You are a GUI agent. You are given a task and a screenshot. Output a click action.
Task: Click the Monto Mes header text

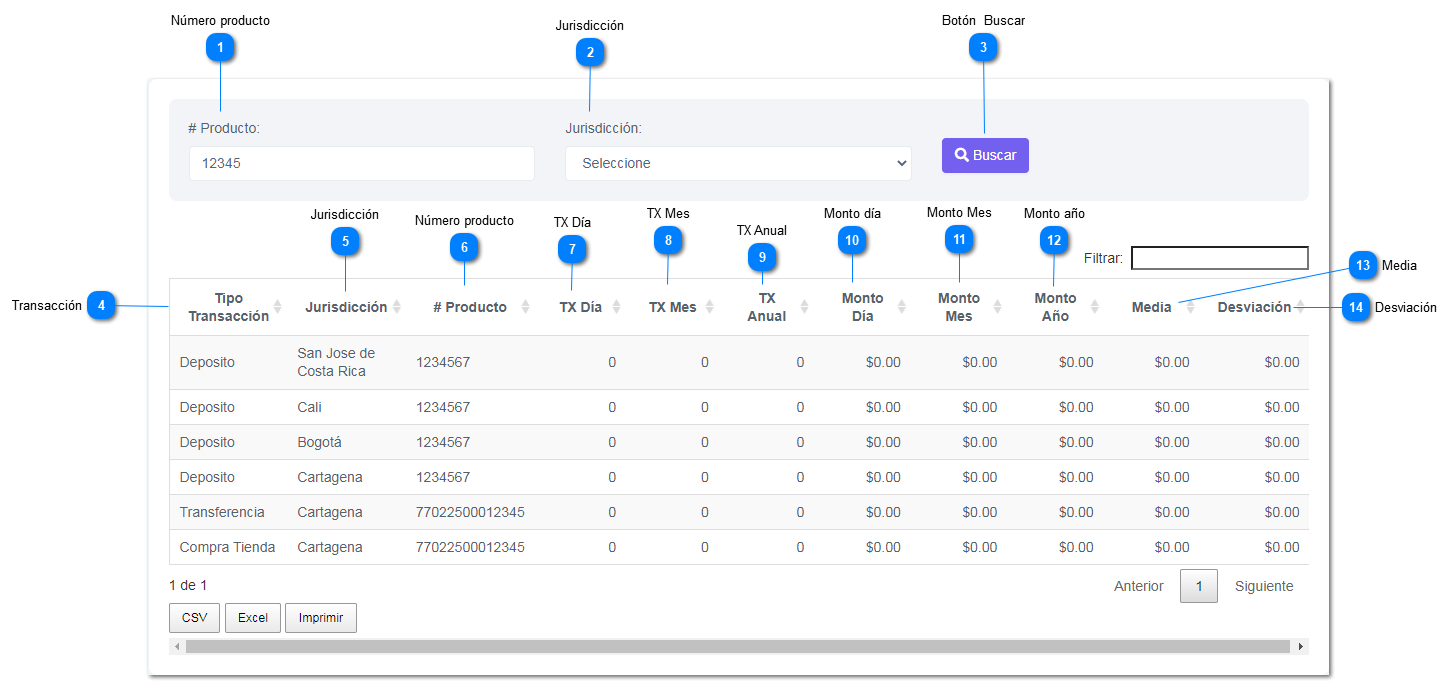point(958,307)
